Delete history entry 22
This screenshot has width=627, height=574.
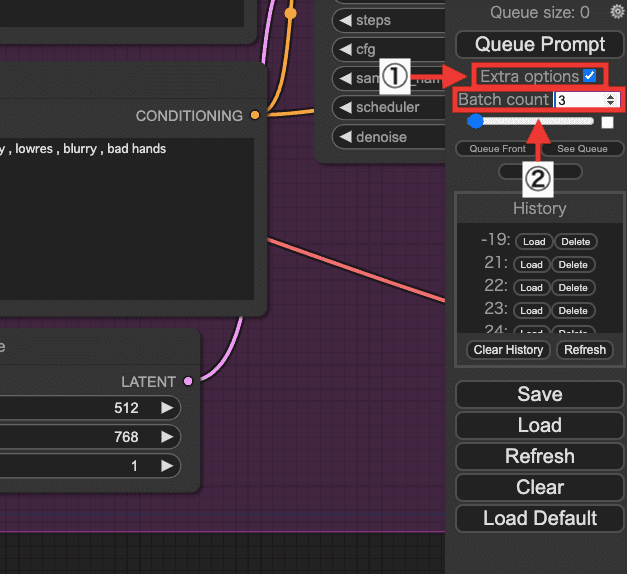573,288
